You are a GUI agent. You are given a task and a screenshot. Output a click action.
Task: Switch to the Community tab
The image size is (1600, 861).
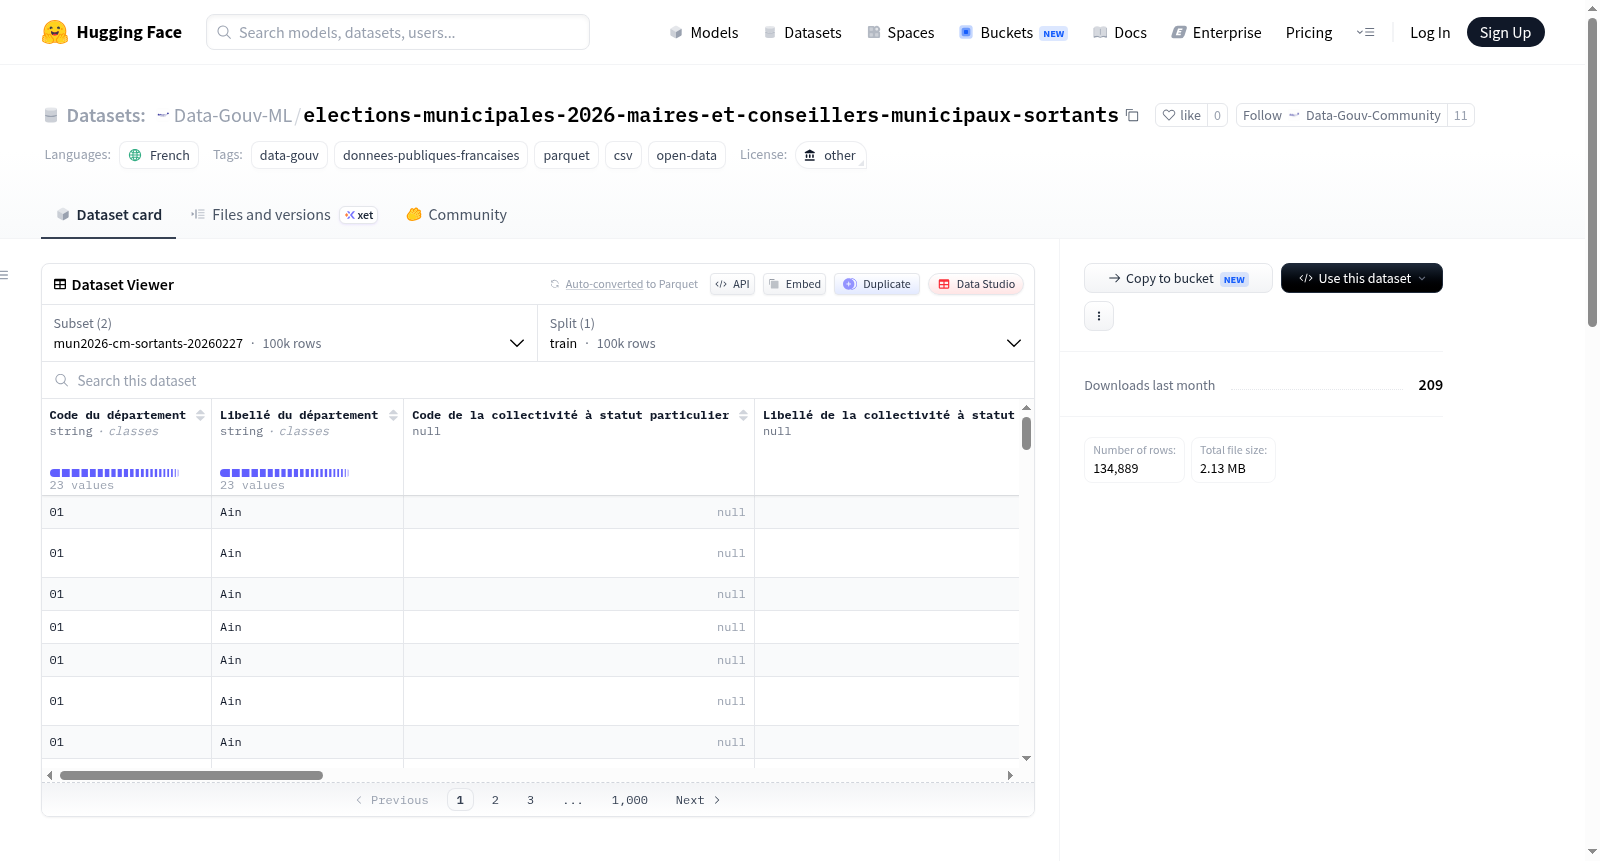pos(456,214)
